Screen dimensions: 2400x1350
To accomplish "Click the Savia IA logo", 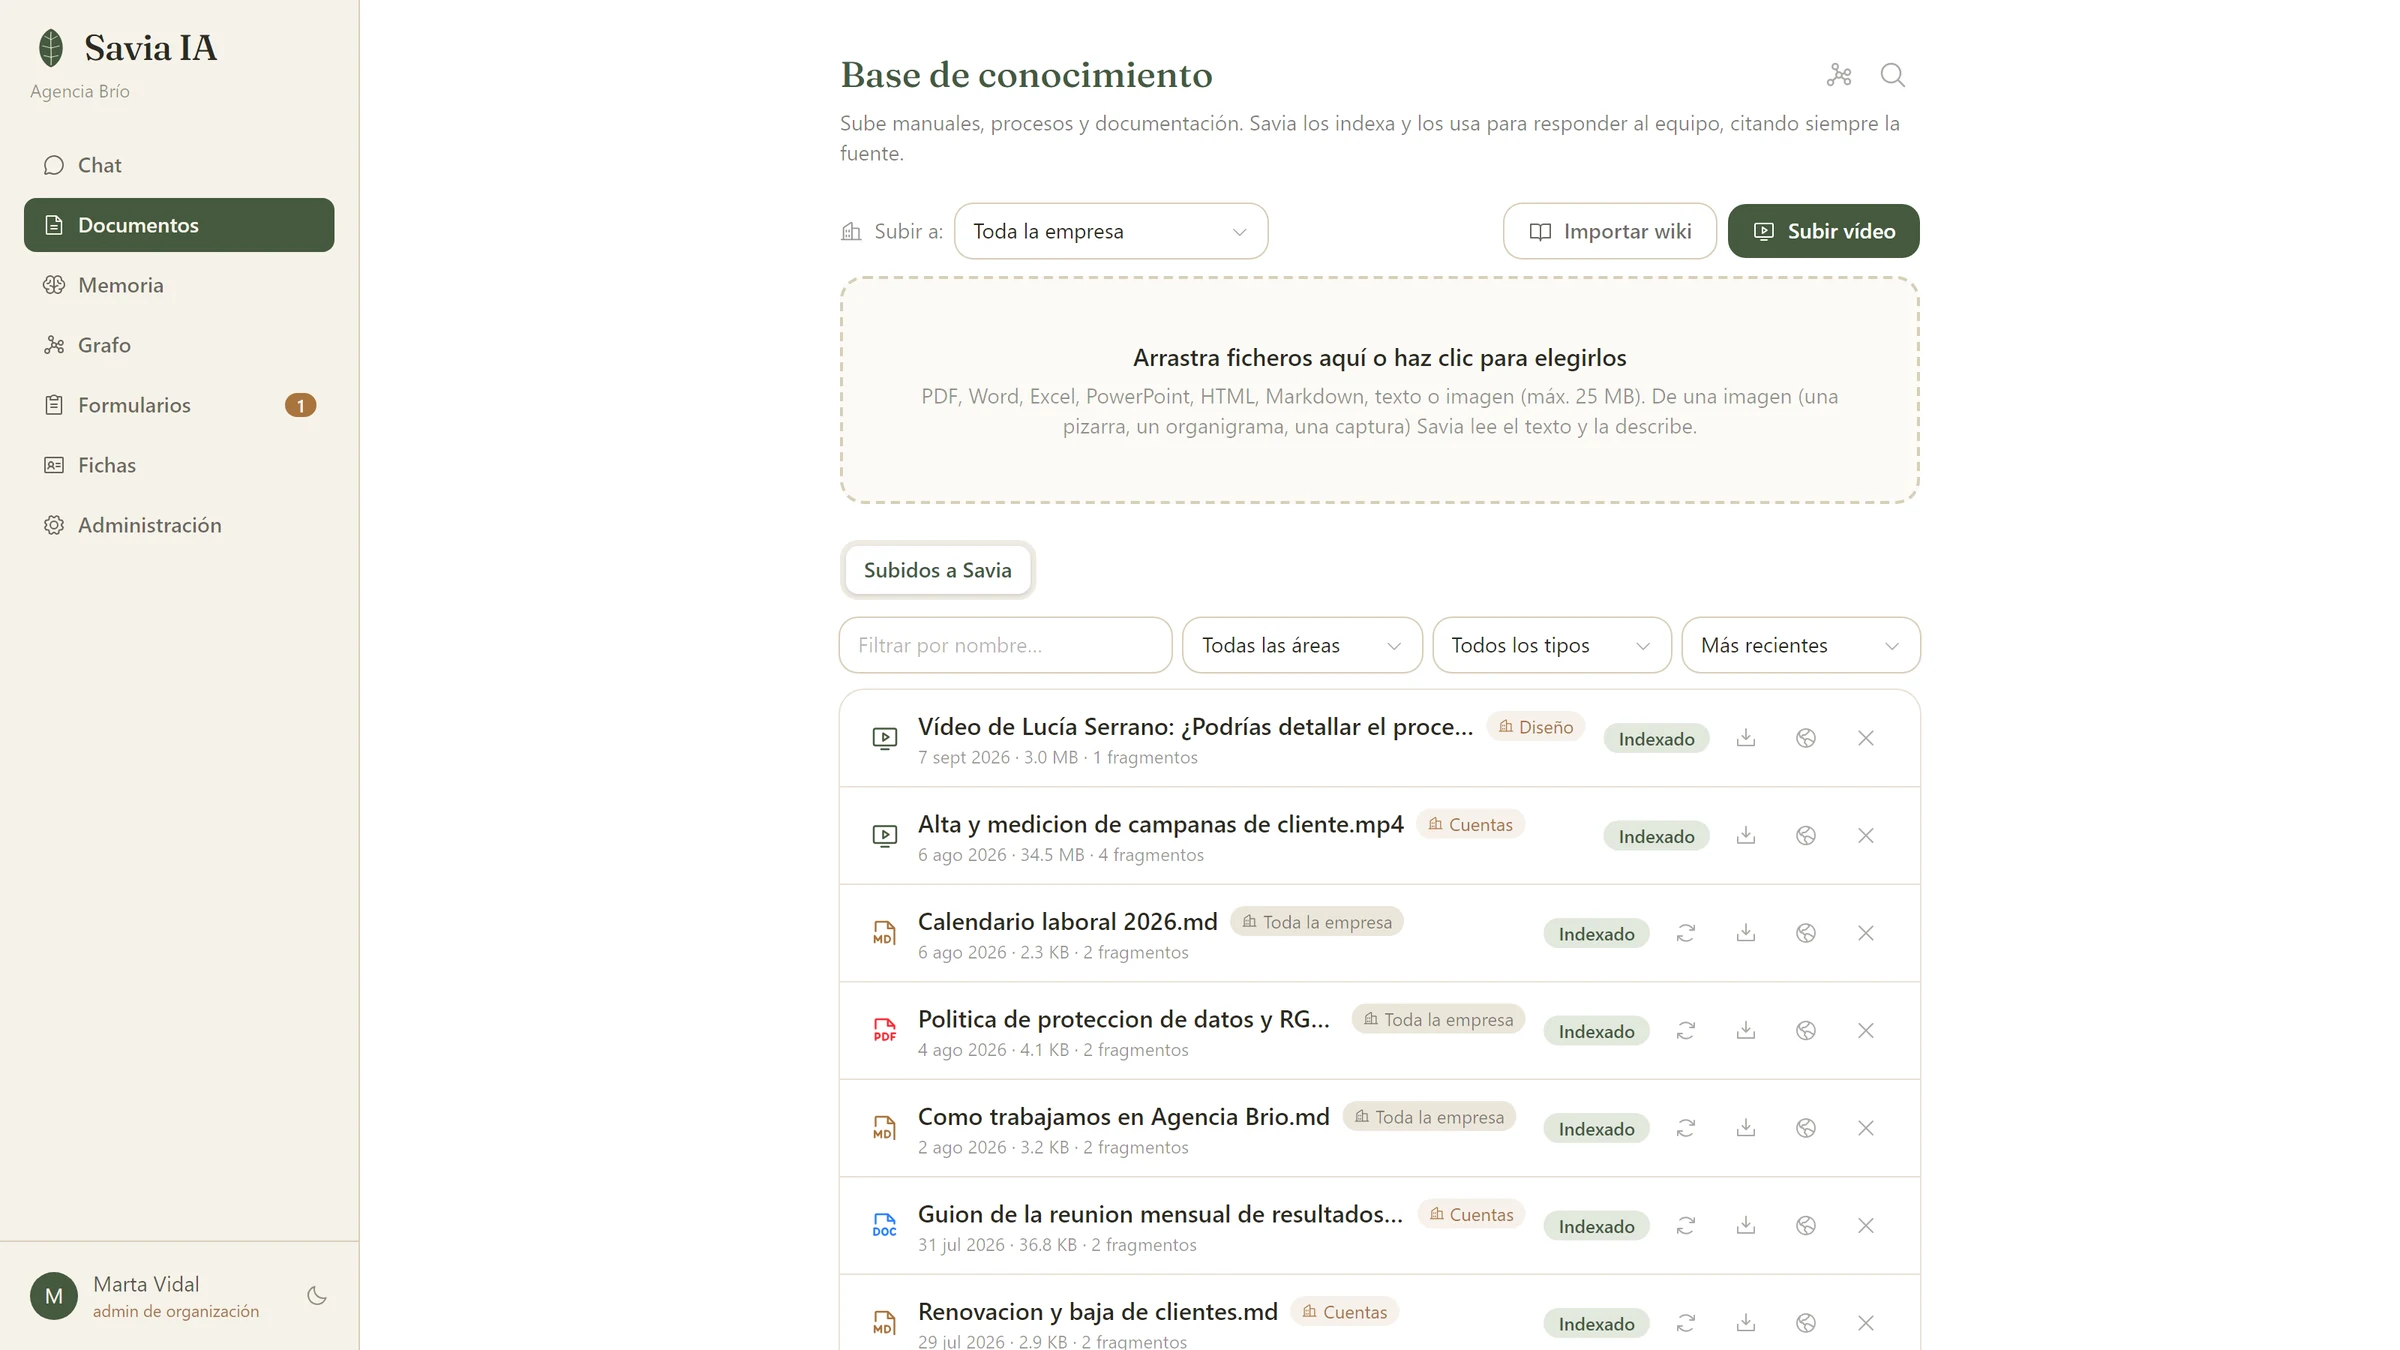I will (x=126, y=48).
